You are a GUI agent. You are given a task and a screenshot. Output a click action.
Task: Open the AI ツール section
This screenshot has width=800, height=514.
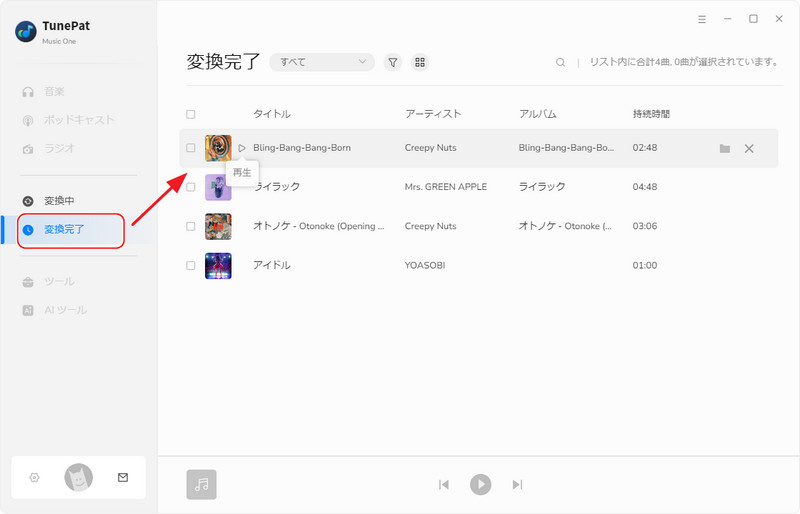(x=65, y=310)
